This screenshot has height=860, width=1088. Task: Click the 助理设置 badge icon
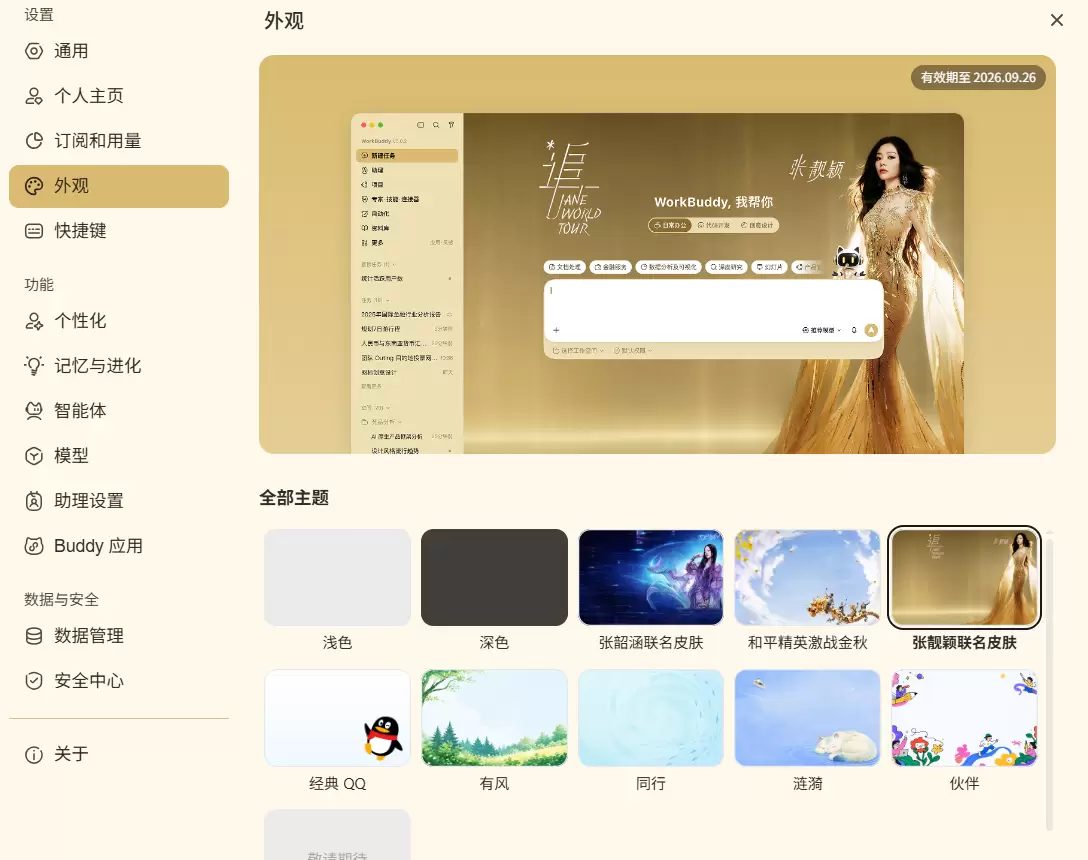click(x=34, y=501)
